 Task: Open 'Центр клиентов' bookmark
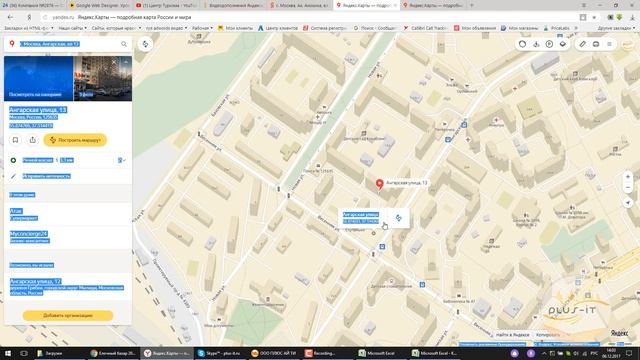coord(278,28)
